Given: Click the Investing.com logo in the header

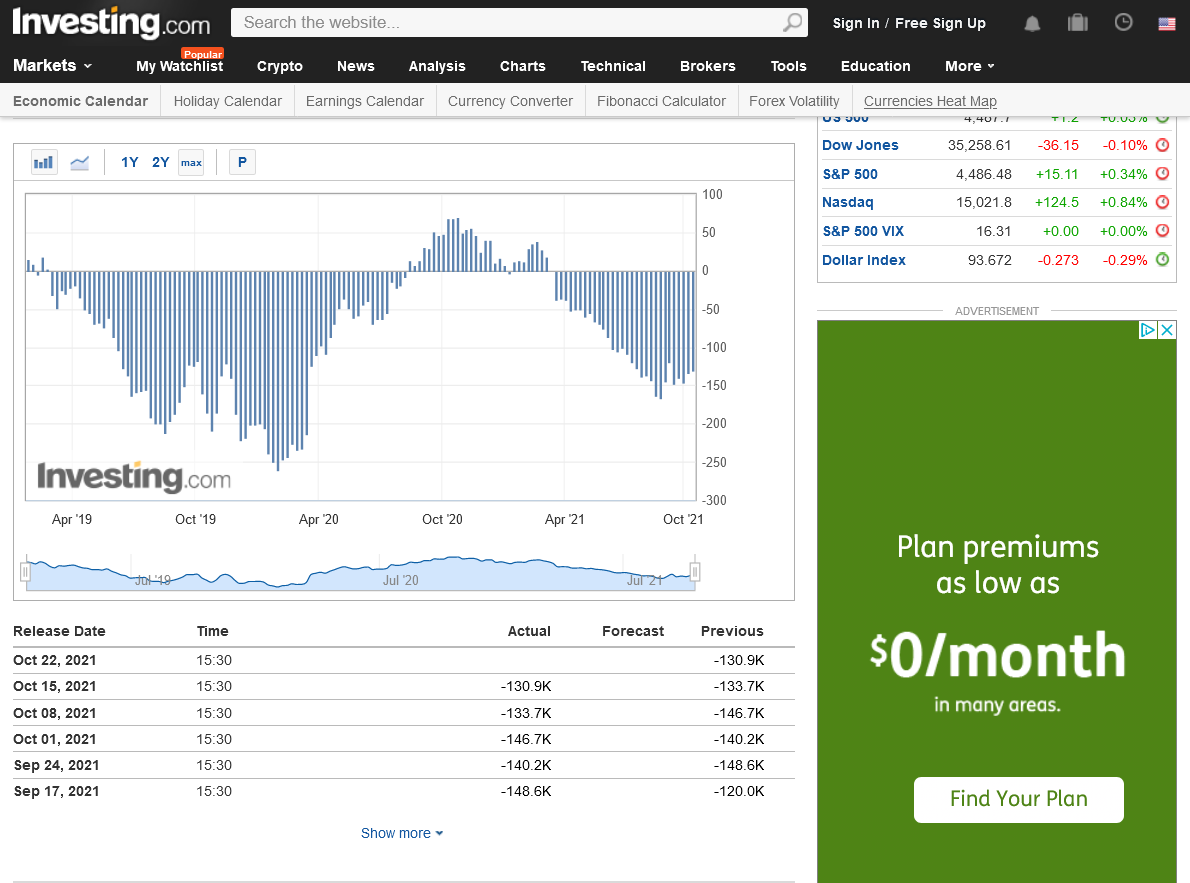Looking at the screenshot, I should (x=111, y=23).
